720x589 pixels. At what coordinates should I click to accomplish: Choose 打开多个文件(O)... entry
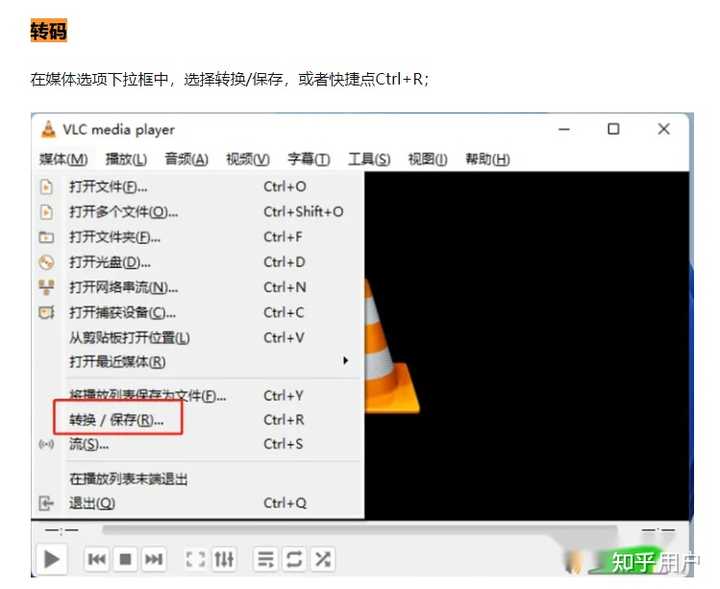pyautogui.click(x=200, y=212)
